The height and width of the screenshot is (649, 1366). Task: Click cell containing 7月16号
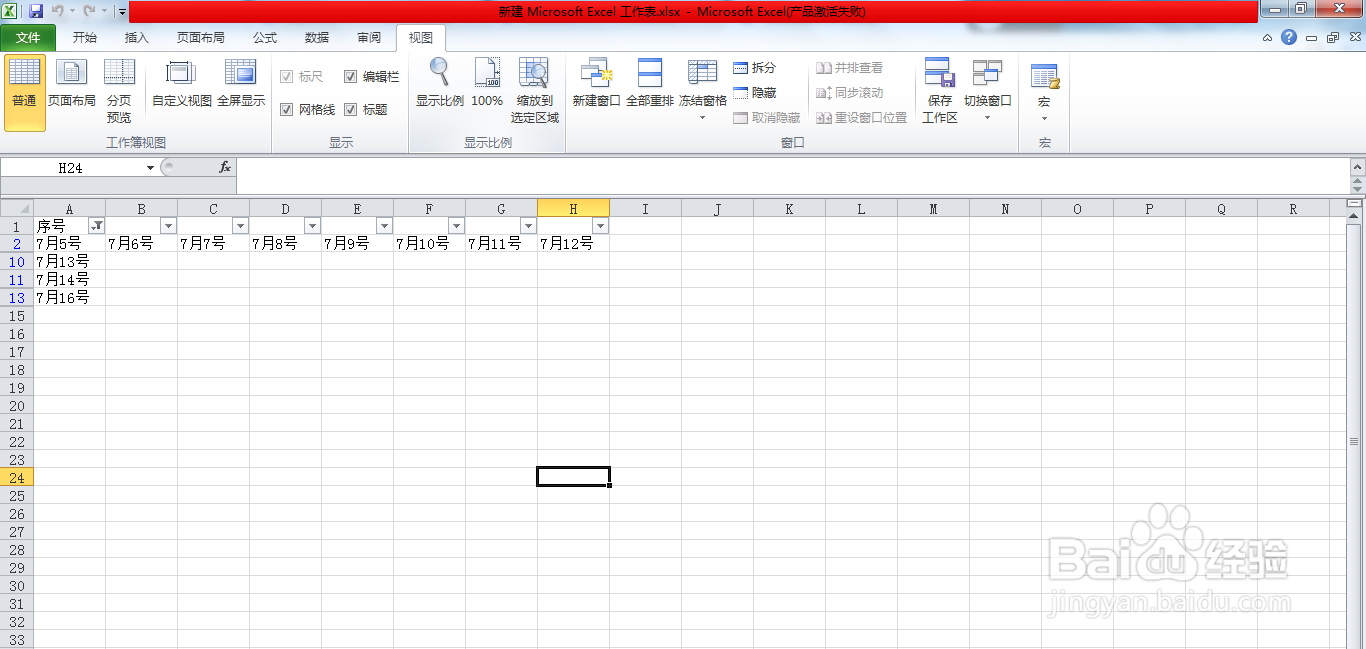tap(69, 297)
